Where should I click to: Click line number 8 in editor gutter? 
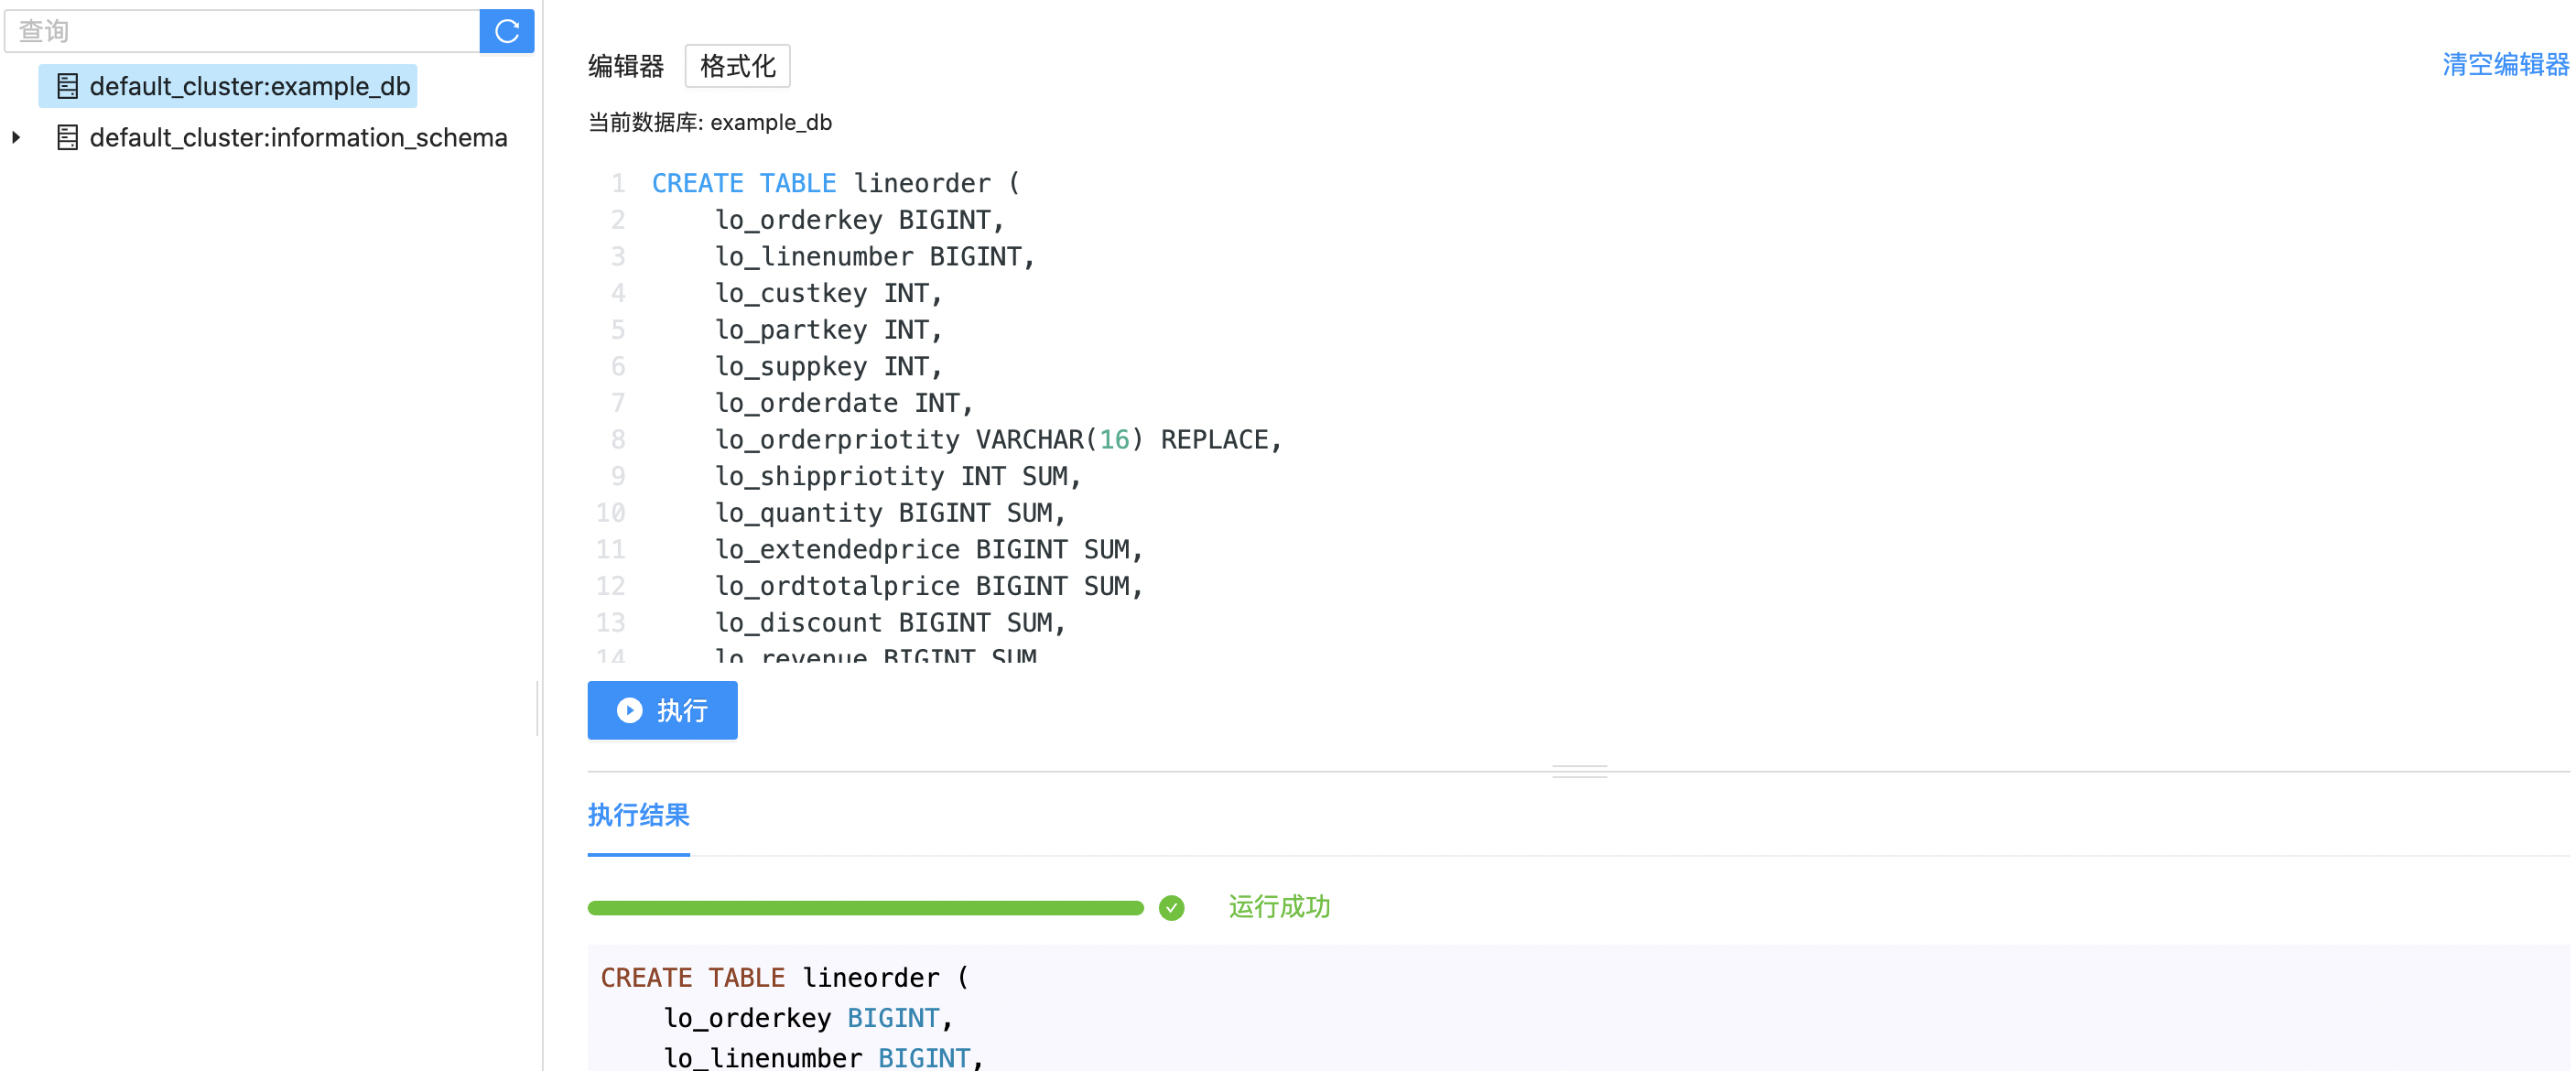point(618,439)
